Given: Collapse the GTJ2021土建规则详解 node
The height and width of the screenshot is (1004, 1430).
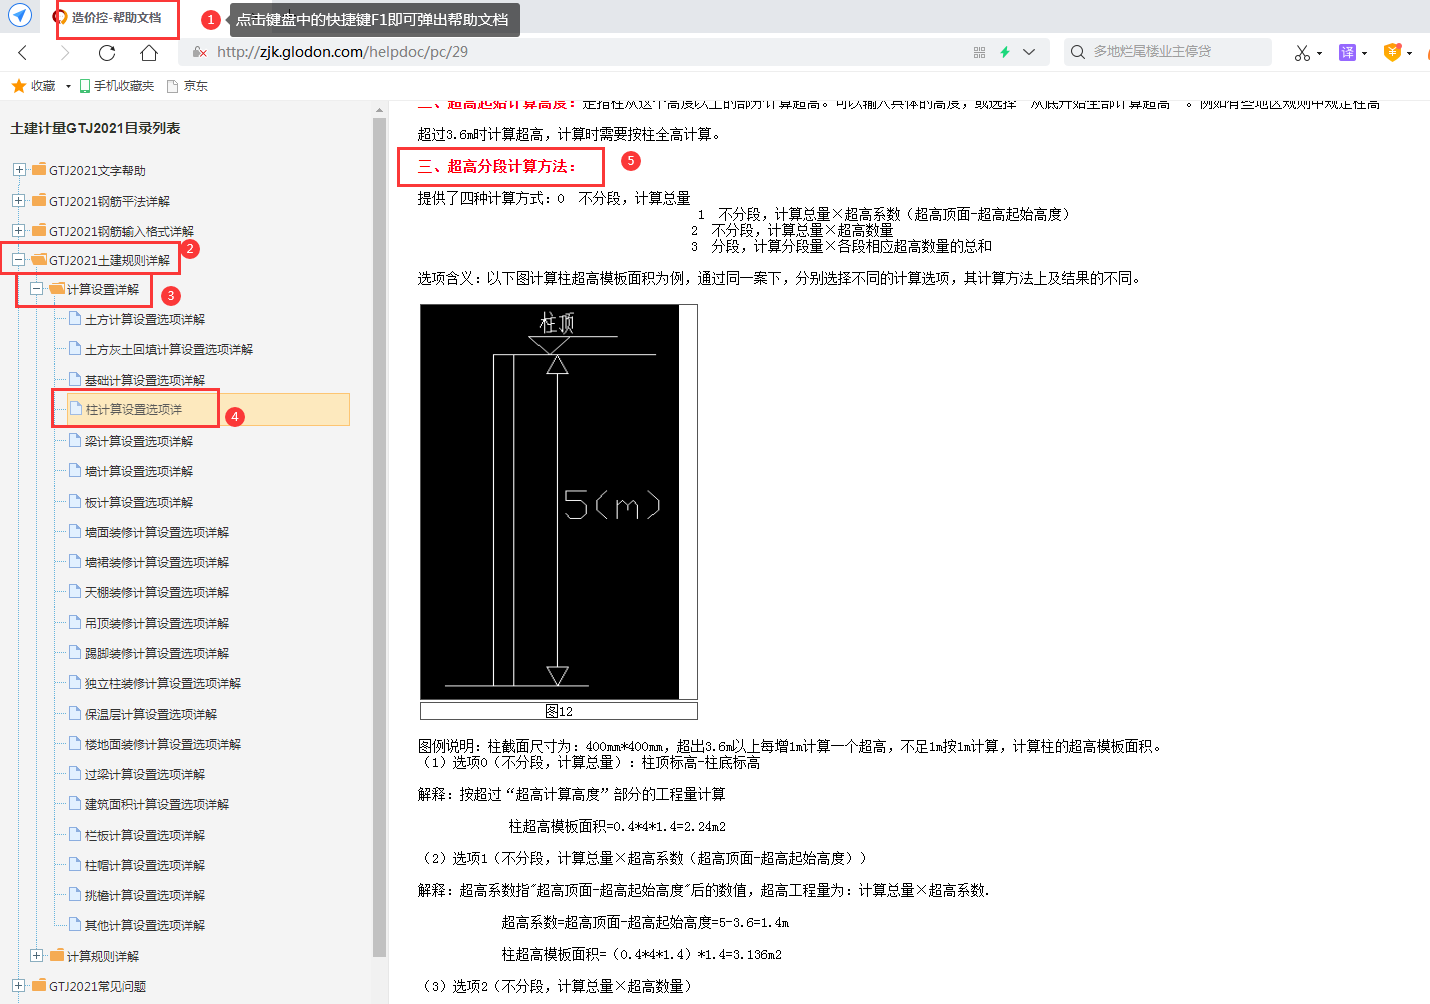Looking at the screenshot, I should pos(19,260).
